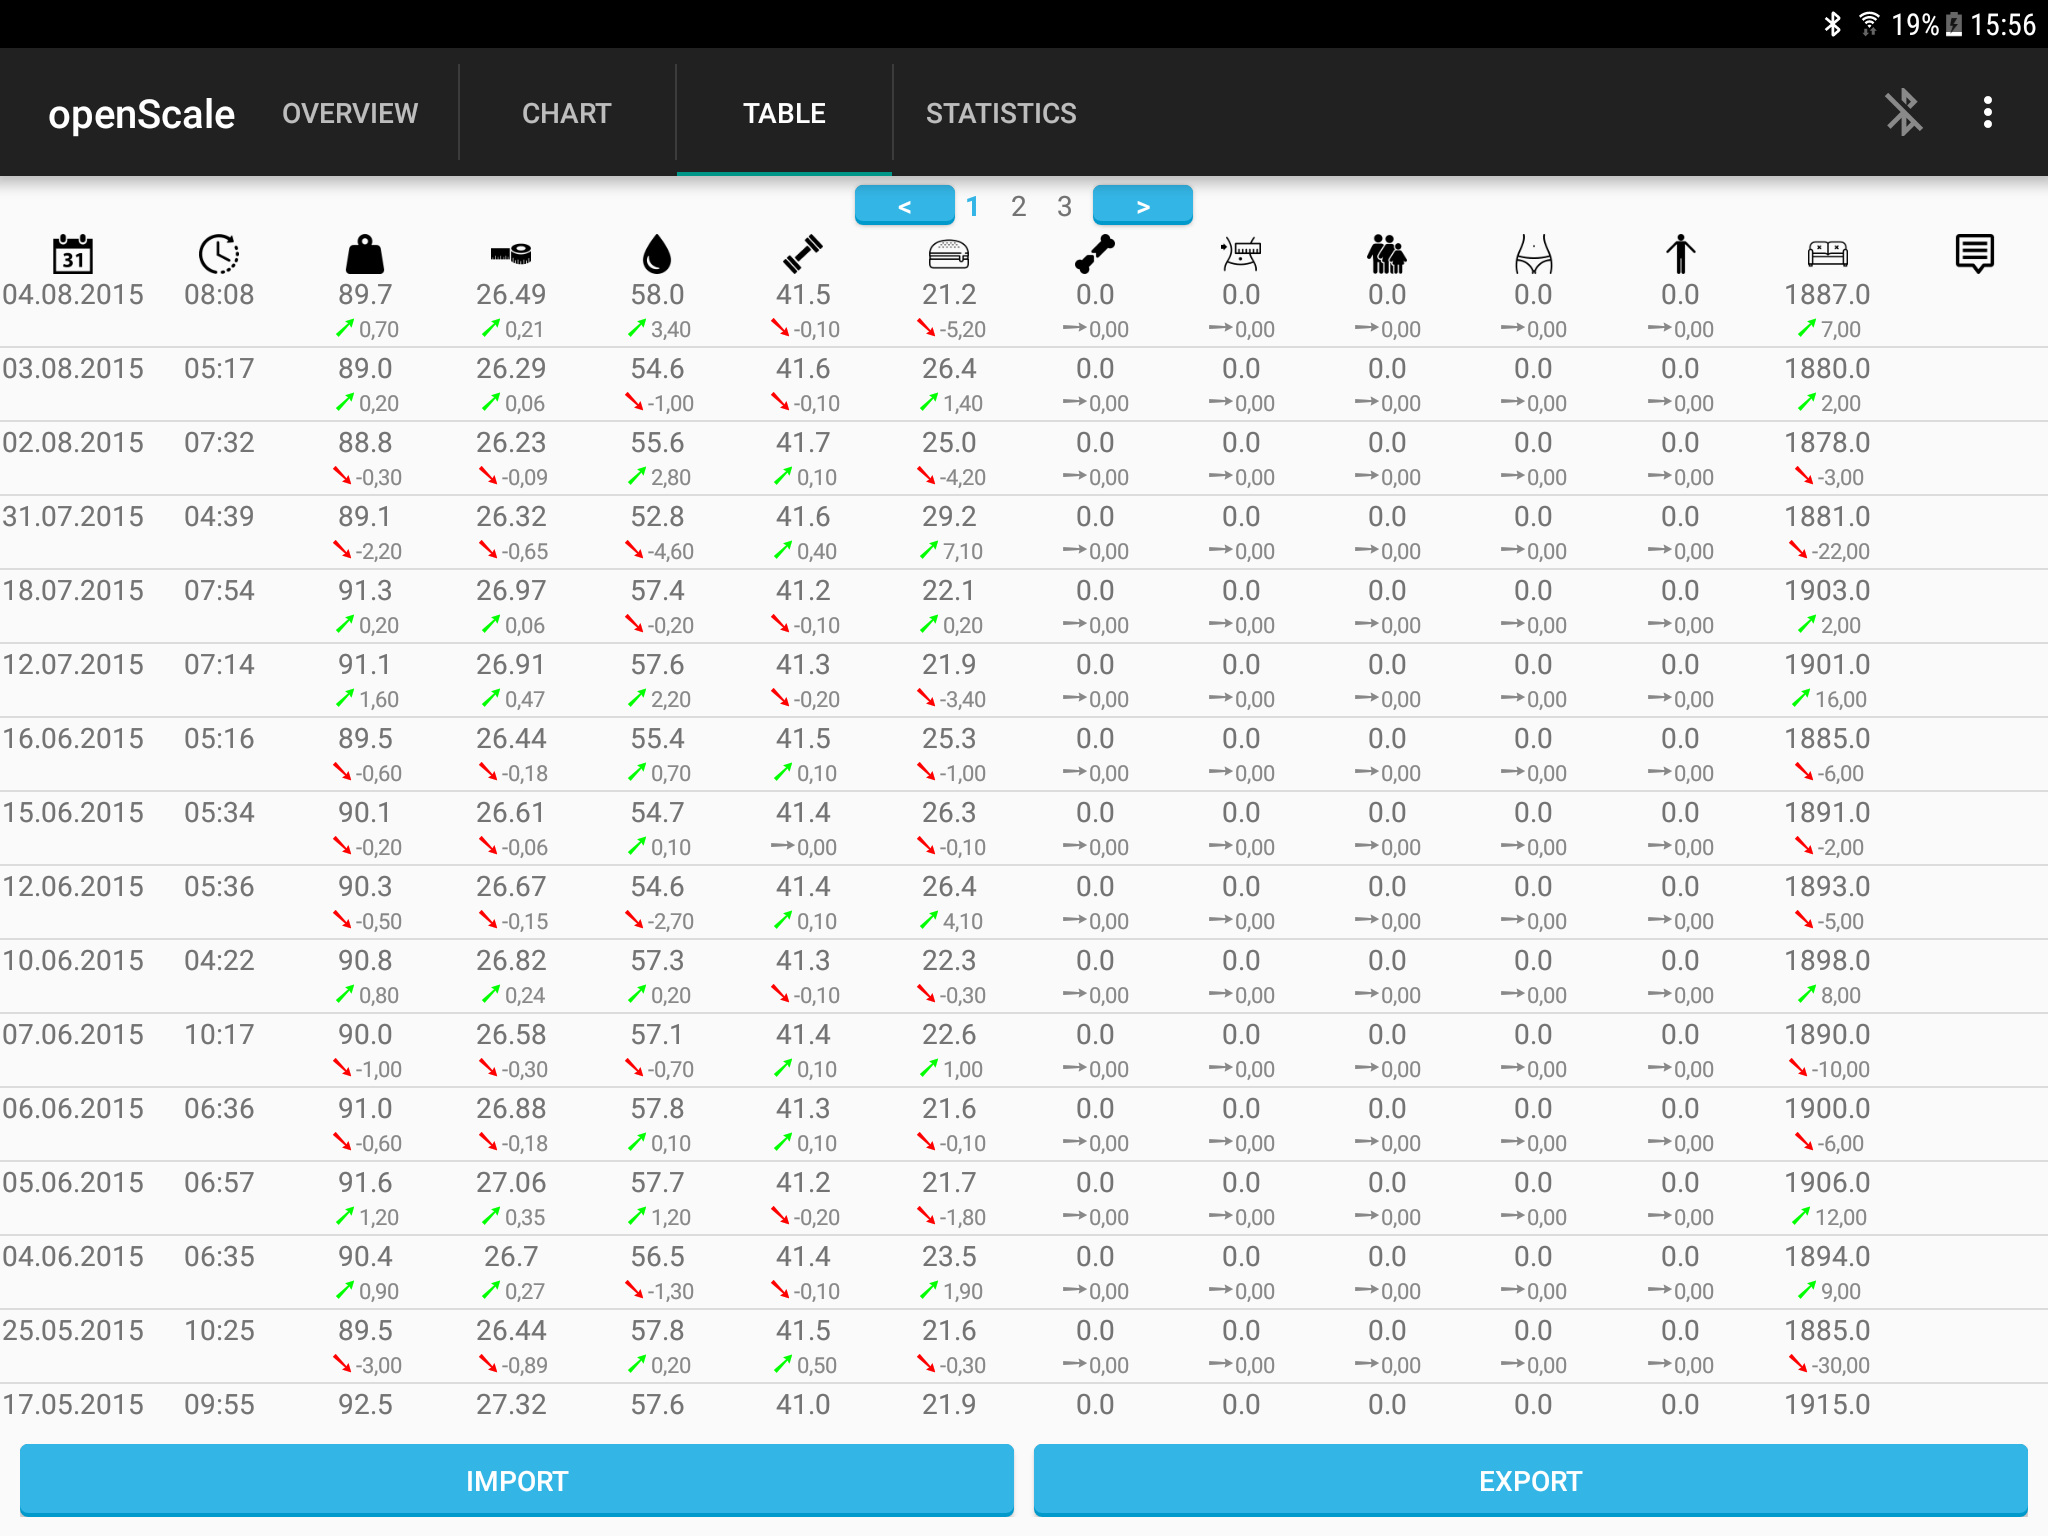This screenshot has width=2048, height=1536.
Task: Click the muscle dumbbell column icon
Action: [803, 254]
